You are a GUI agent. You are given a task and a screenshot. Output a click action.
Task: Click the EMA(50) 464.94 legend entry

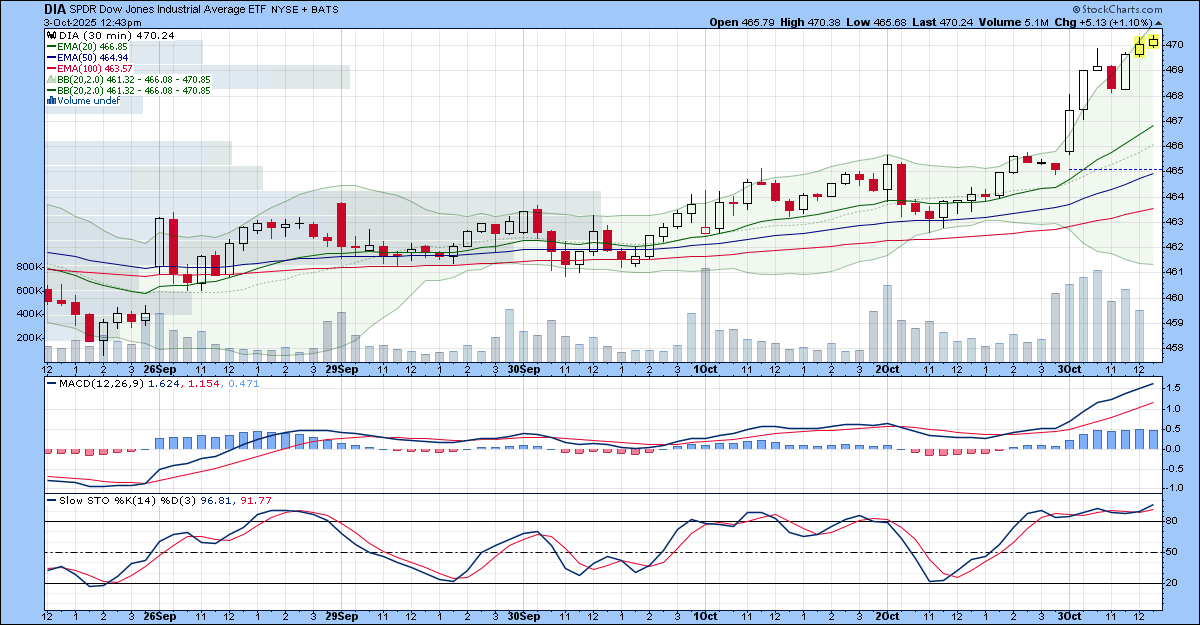point(92,57)
